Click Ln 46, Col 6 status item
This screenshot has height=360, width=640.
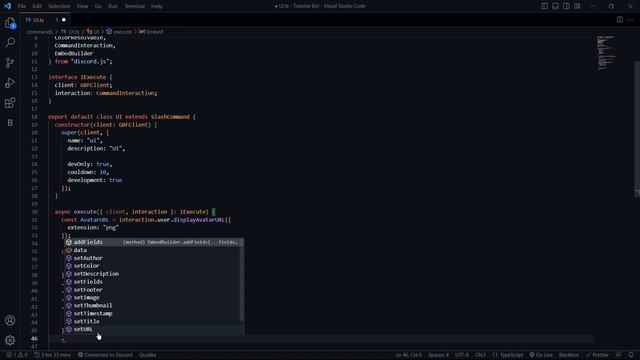[x=409, y=355]
